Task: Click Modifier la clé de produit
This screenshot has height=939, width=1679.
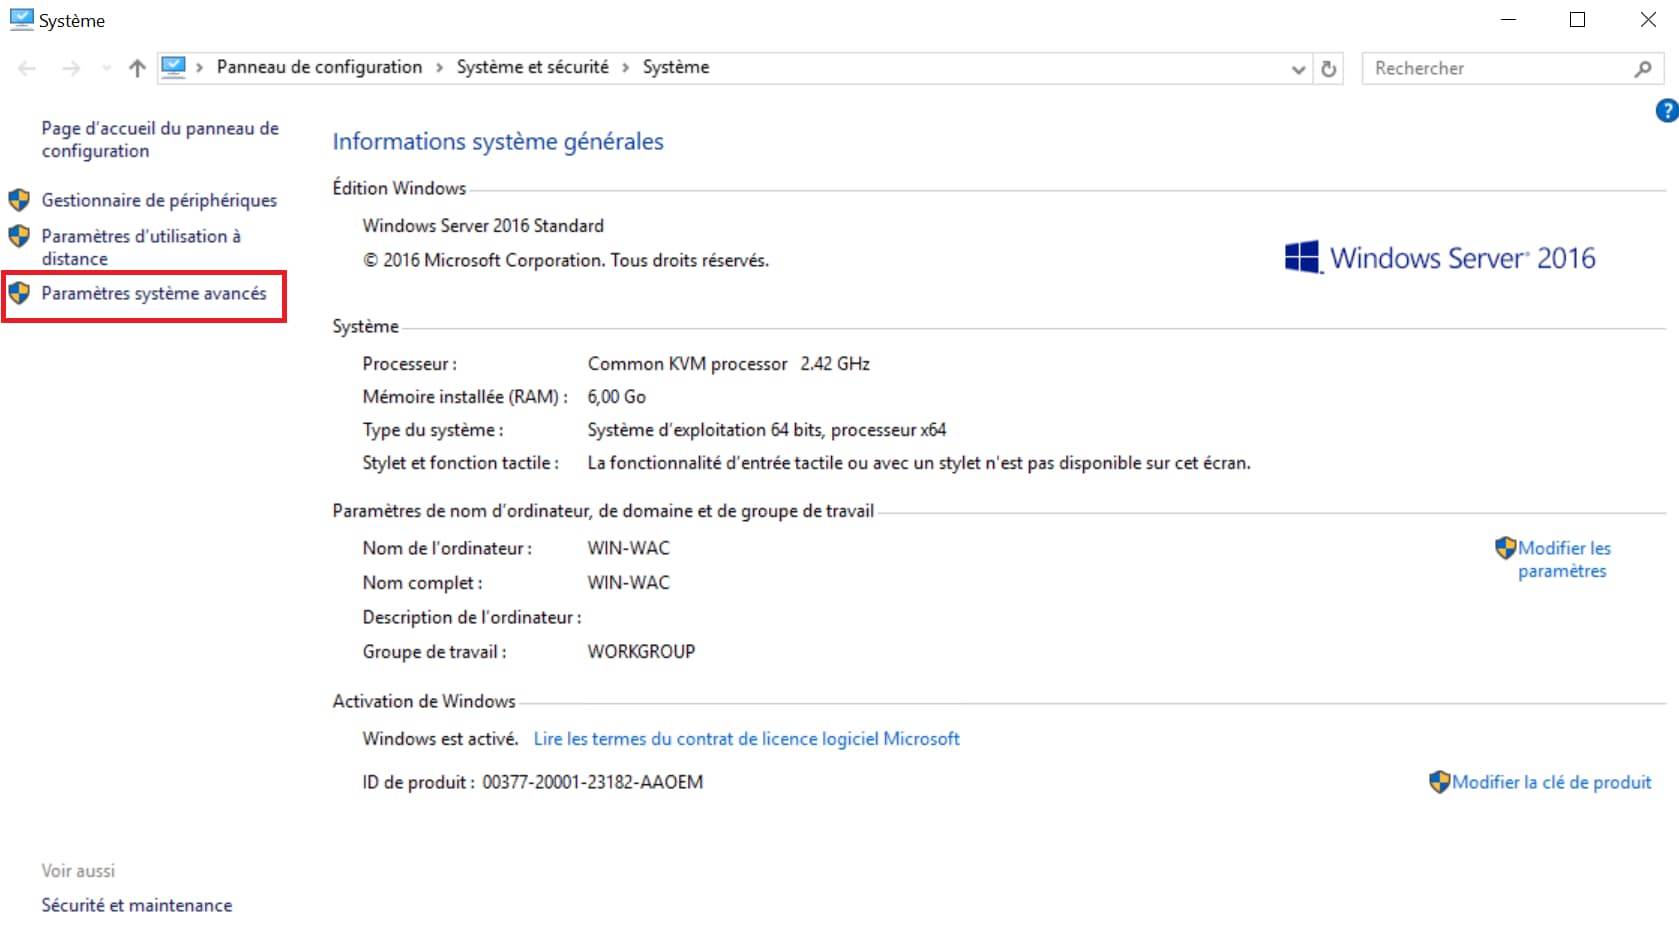Action: click(1551, 782)
